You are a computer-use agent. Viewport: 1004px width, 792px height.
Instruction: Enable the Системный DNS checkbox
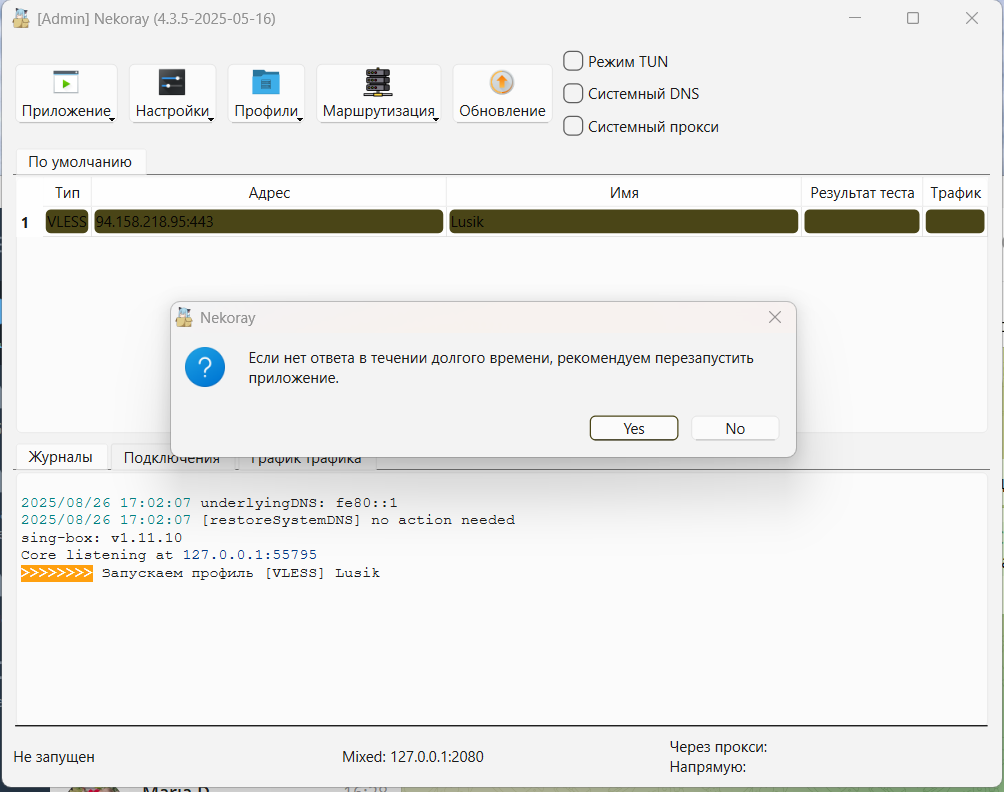tap(573, 93)
